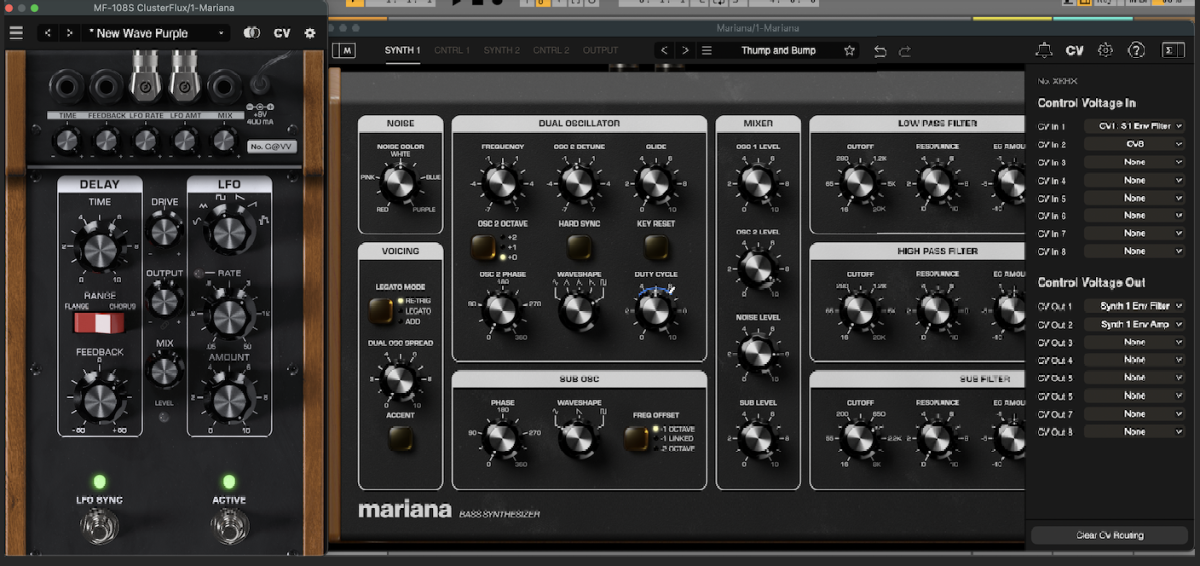Click LFO Sync footswitch
The width and height of the screenshot is (1200, 566).
(x=98, y=523)
